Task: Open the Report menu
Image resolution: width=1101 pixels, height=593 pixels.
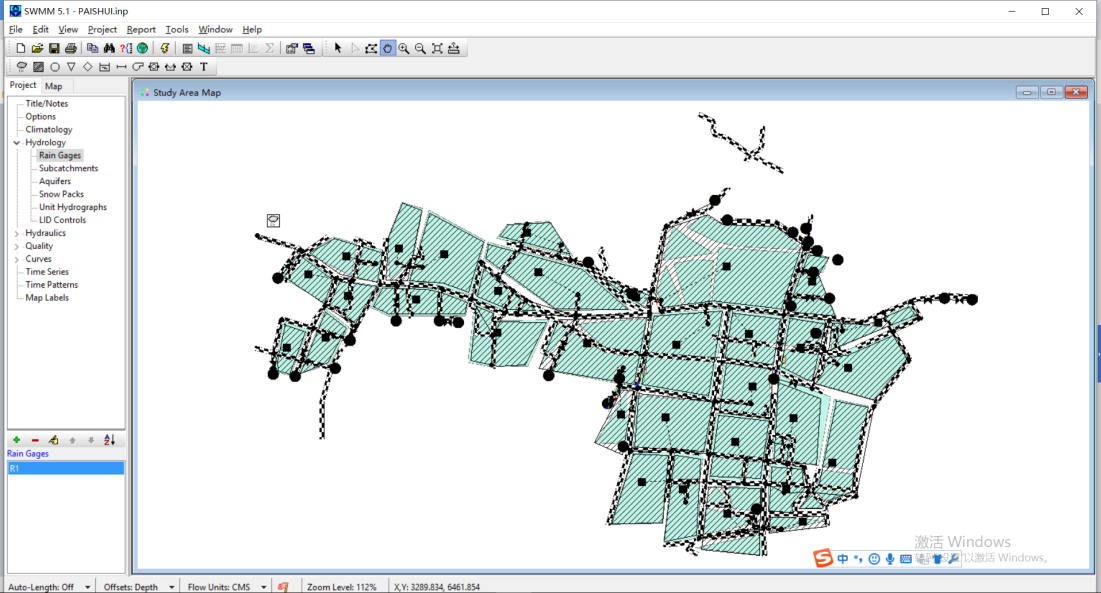Action: click(141, 30)
